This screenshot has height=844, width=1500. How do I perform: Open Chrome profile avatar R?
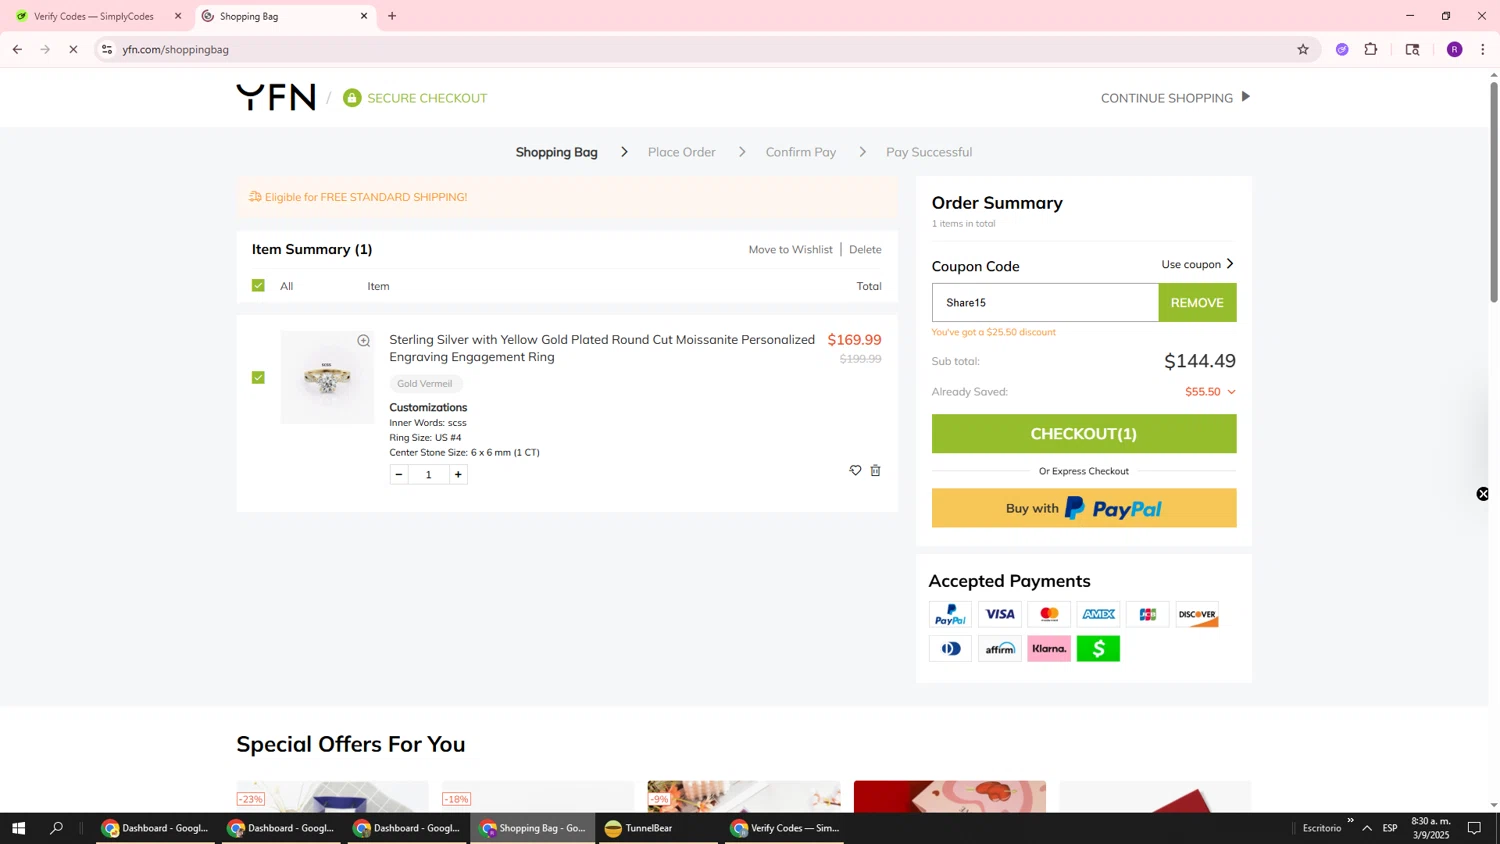[x=1454, y=49]
